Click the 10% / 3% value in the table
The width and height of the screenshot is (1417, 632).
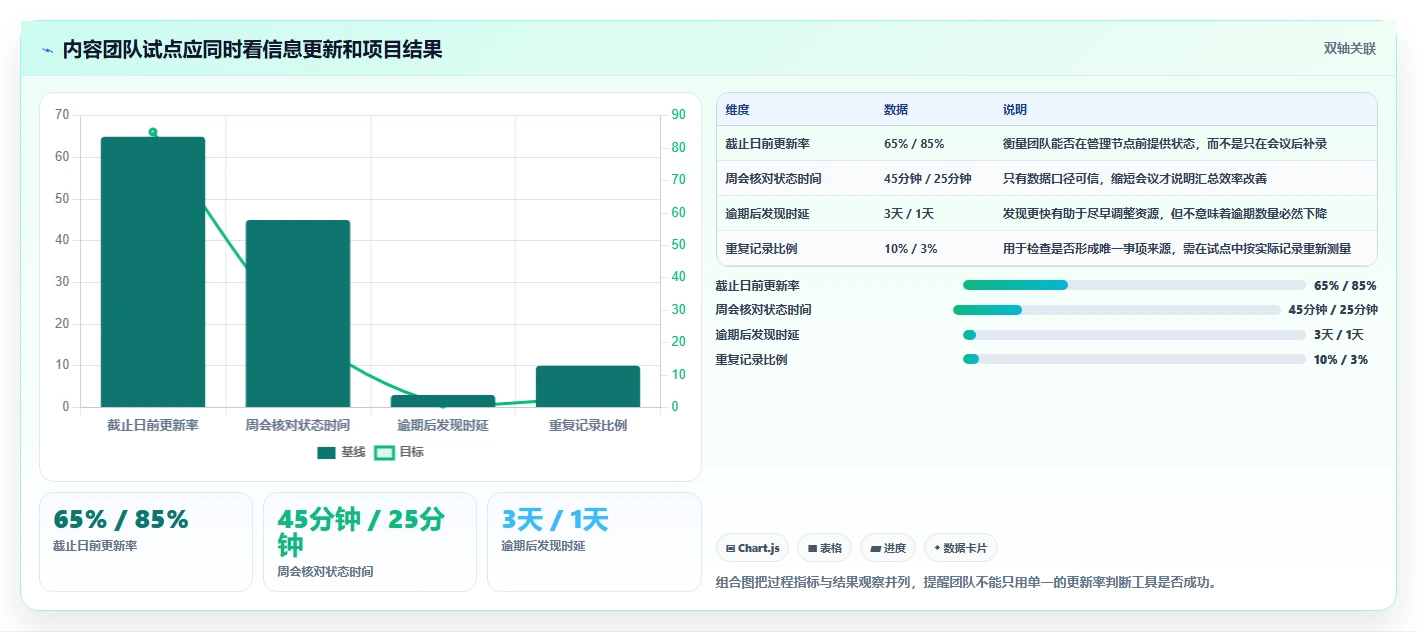point(911,249)
